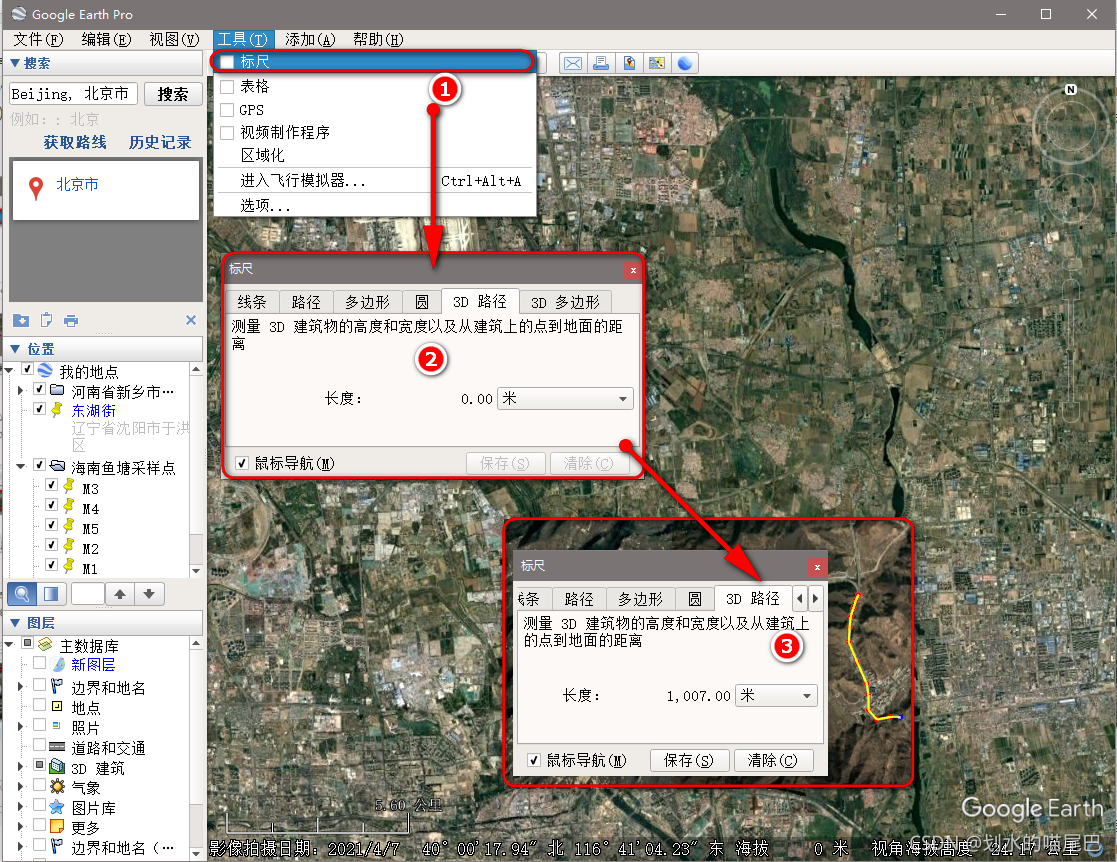Open the 文件(F) menu

38,39
